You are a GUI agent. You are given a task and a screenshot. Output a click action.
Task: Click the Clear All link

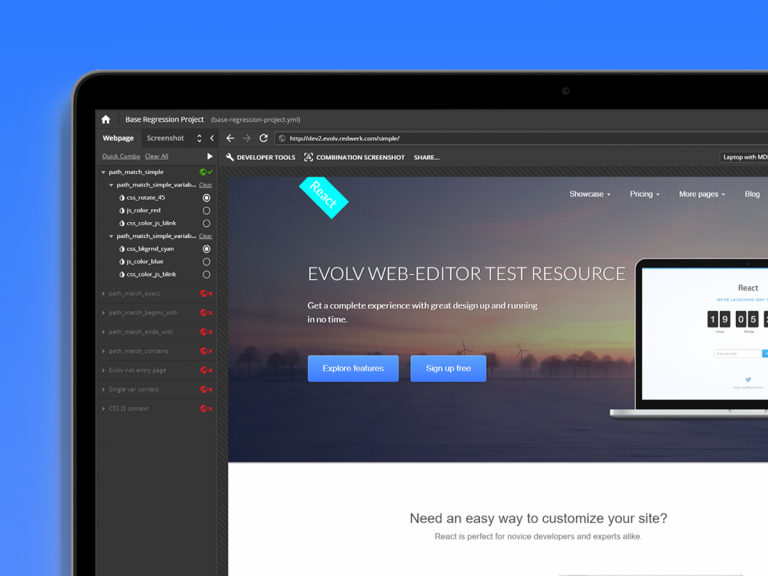[x=156, y=156]
